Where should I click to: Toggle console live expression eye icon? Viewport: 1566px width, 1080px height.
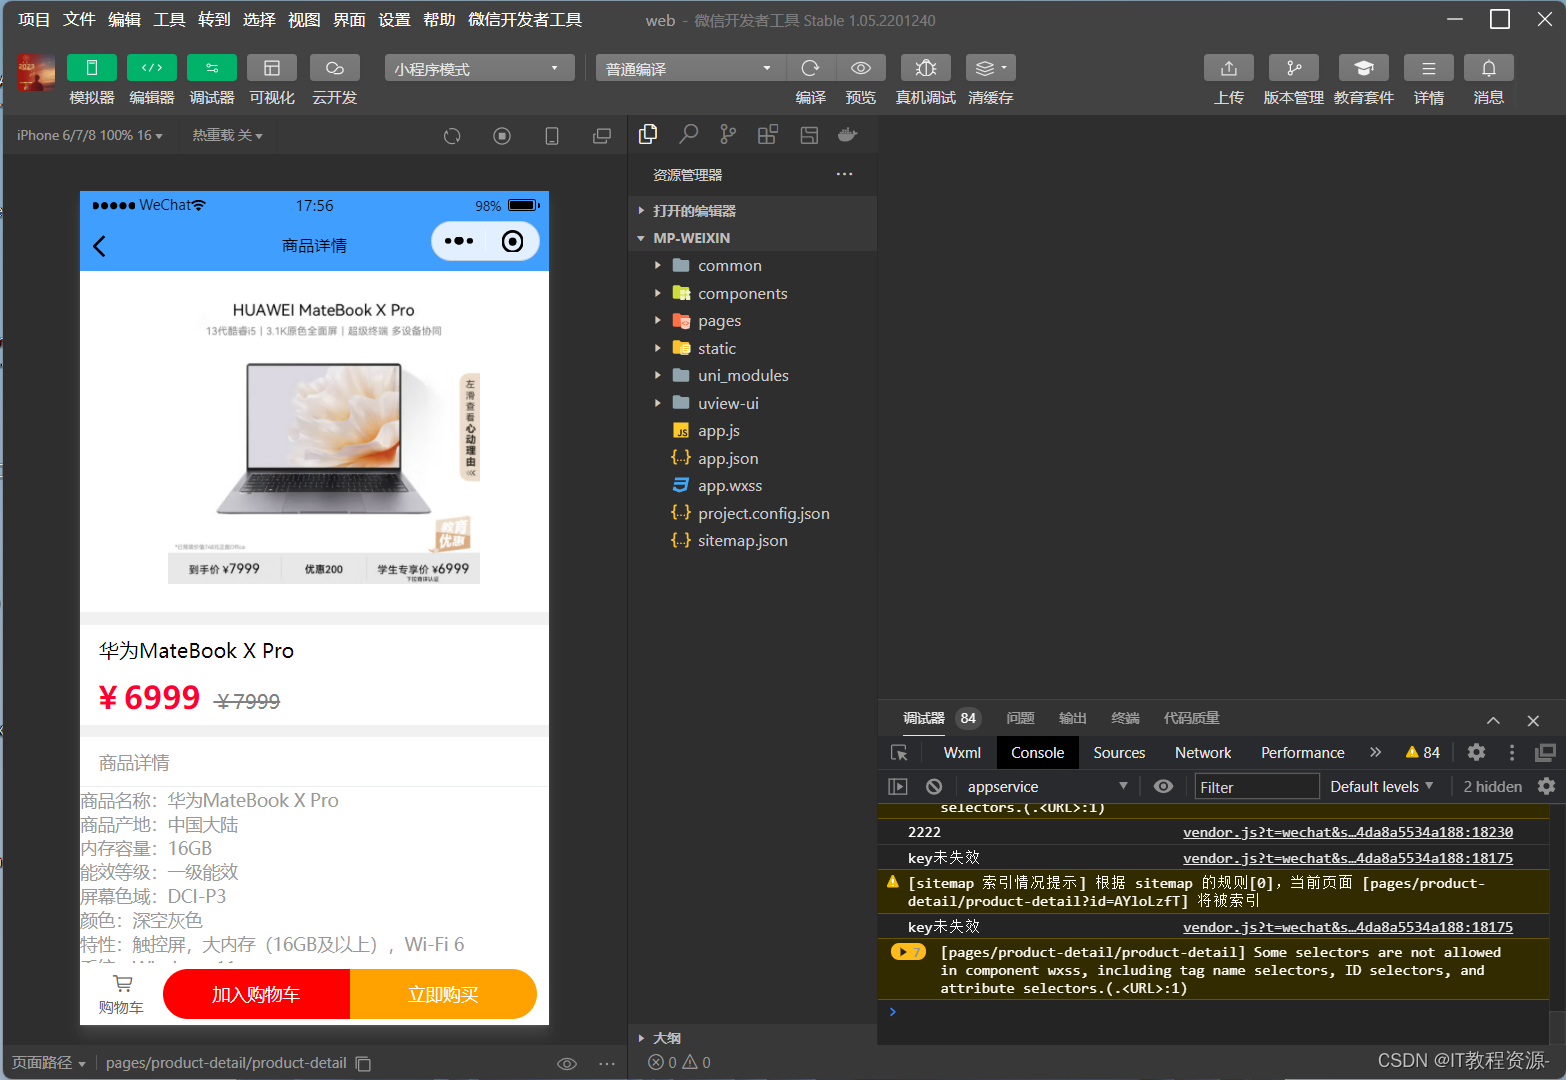click(x=1163, y=787)
